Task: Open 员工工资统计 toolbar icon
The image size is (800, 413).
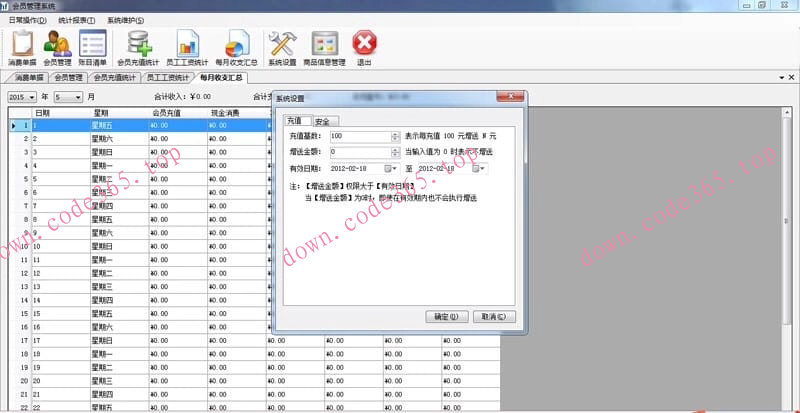Action: click(187, 48)
